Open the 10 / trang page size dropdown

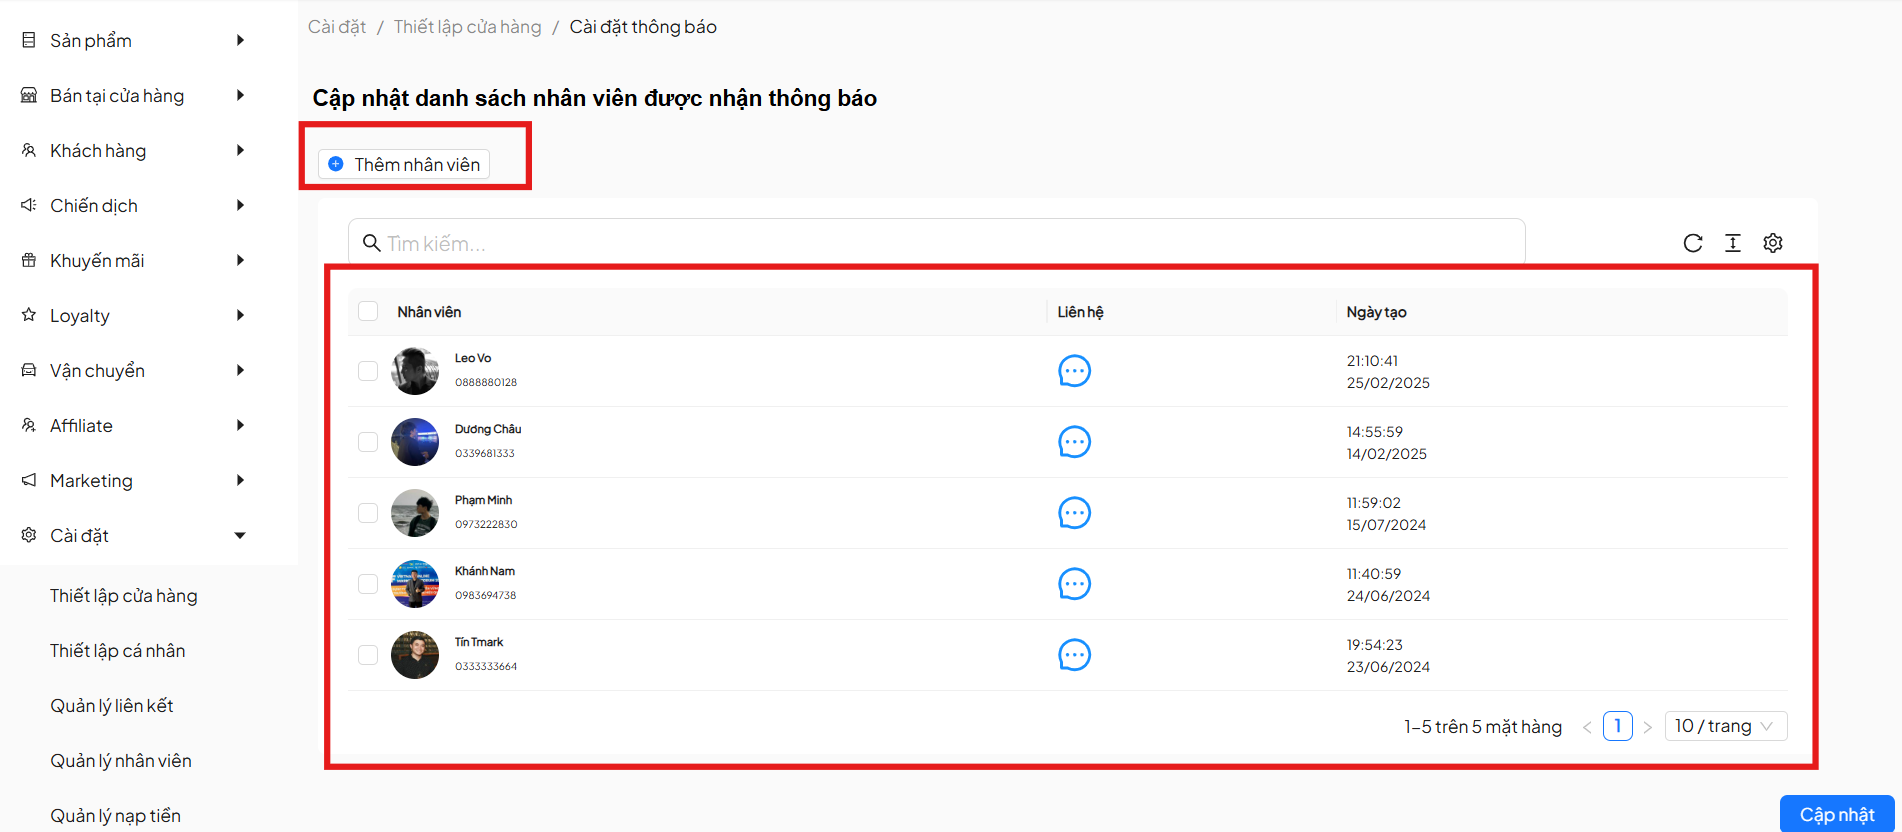(x=1724, y=726)
